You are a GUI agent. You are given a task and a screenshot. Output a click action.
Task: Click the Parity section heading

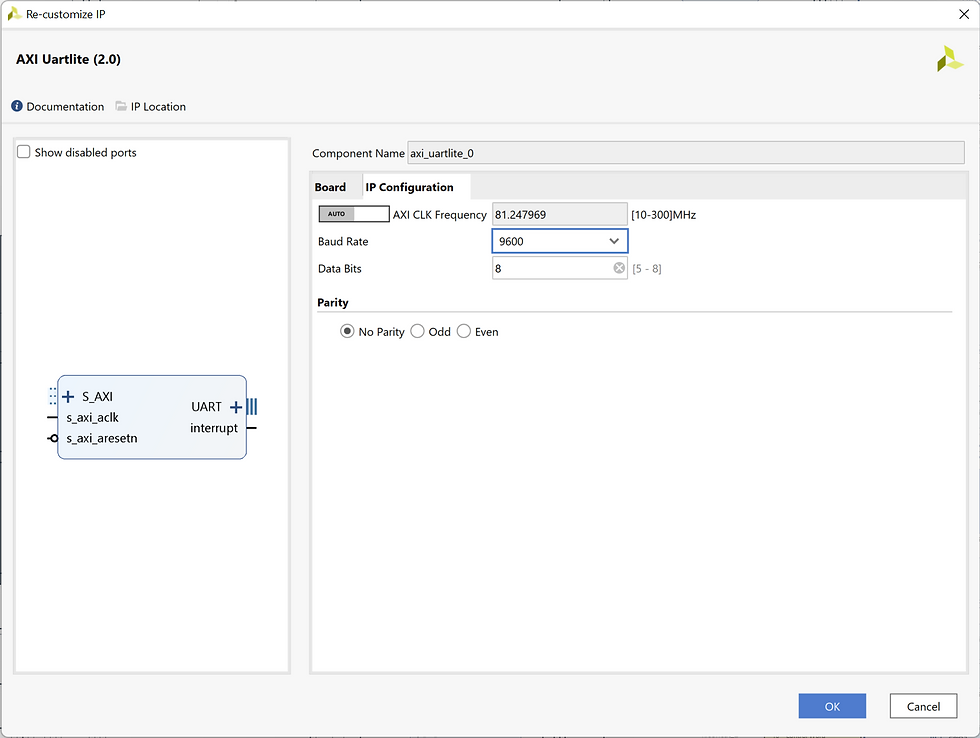point(332,302)
